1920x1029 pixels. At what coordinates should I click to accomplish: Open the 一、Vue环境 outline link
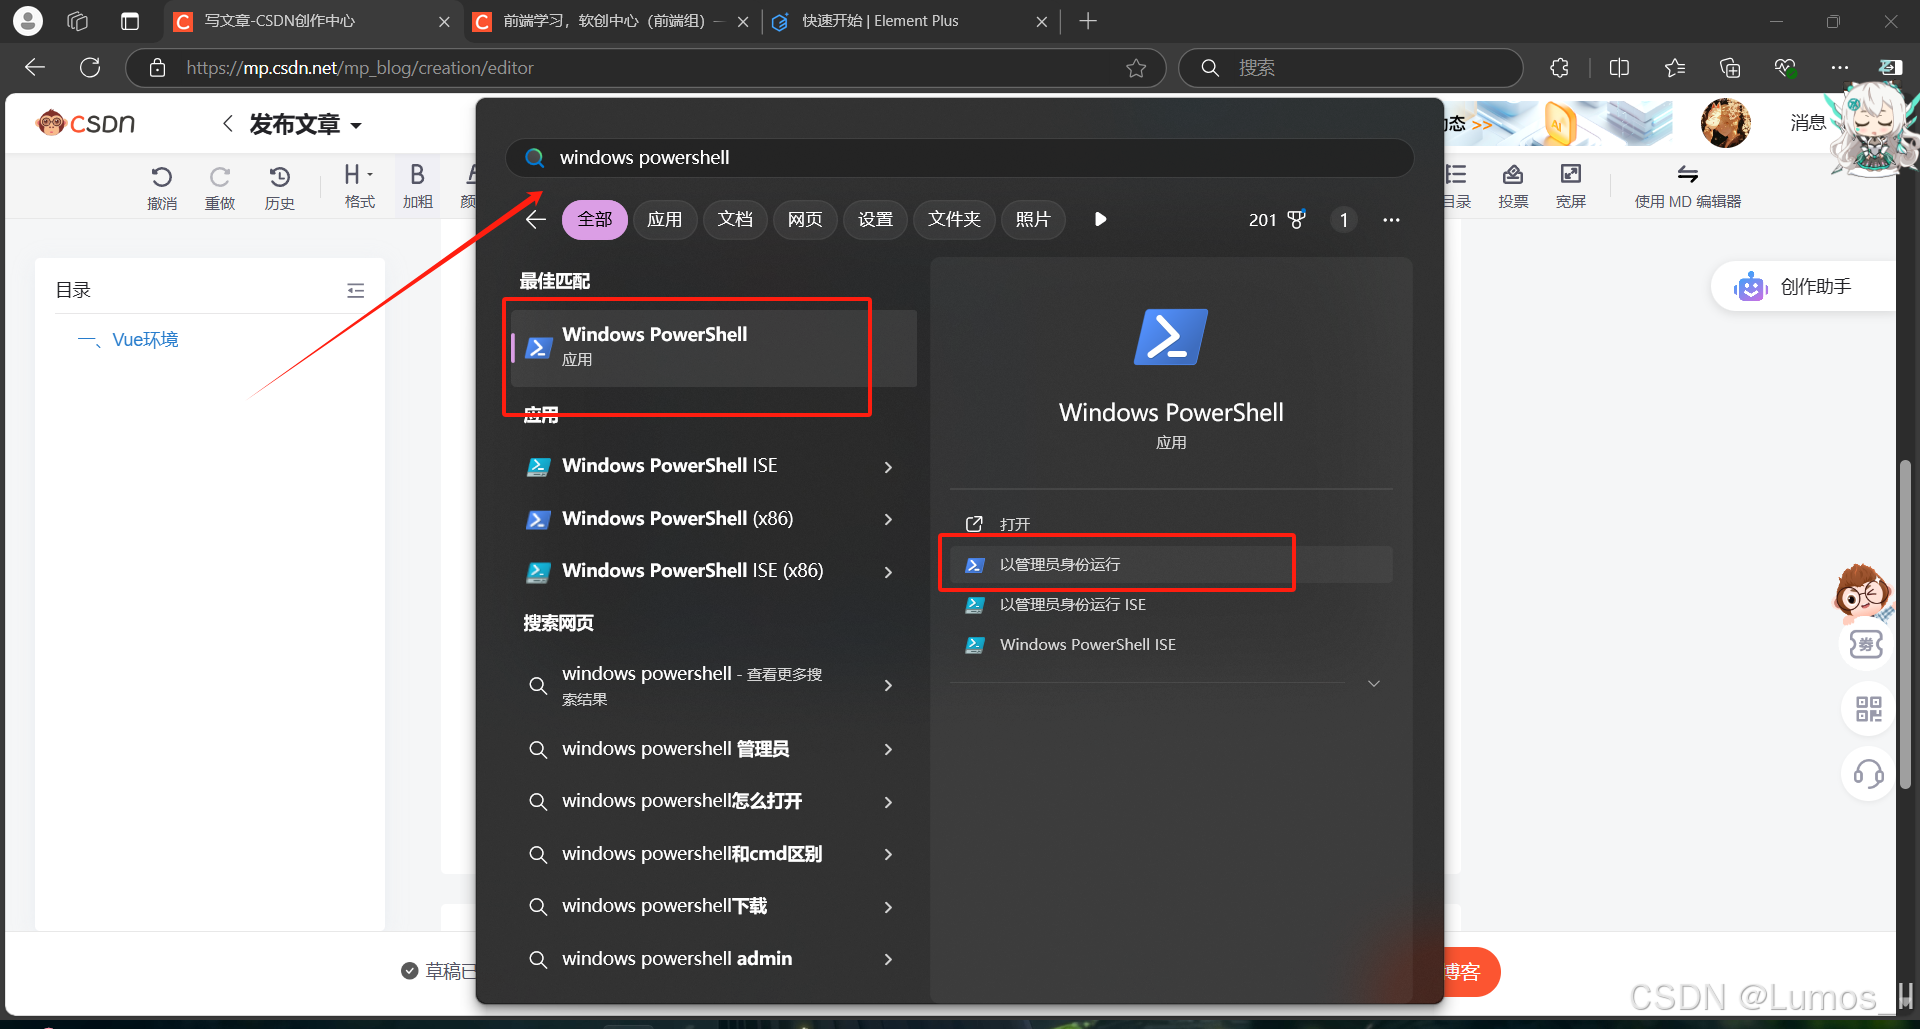(x=128, y=340)
